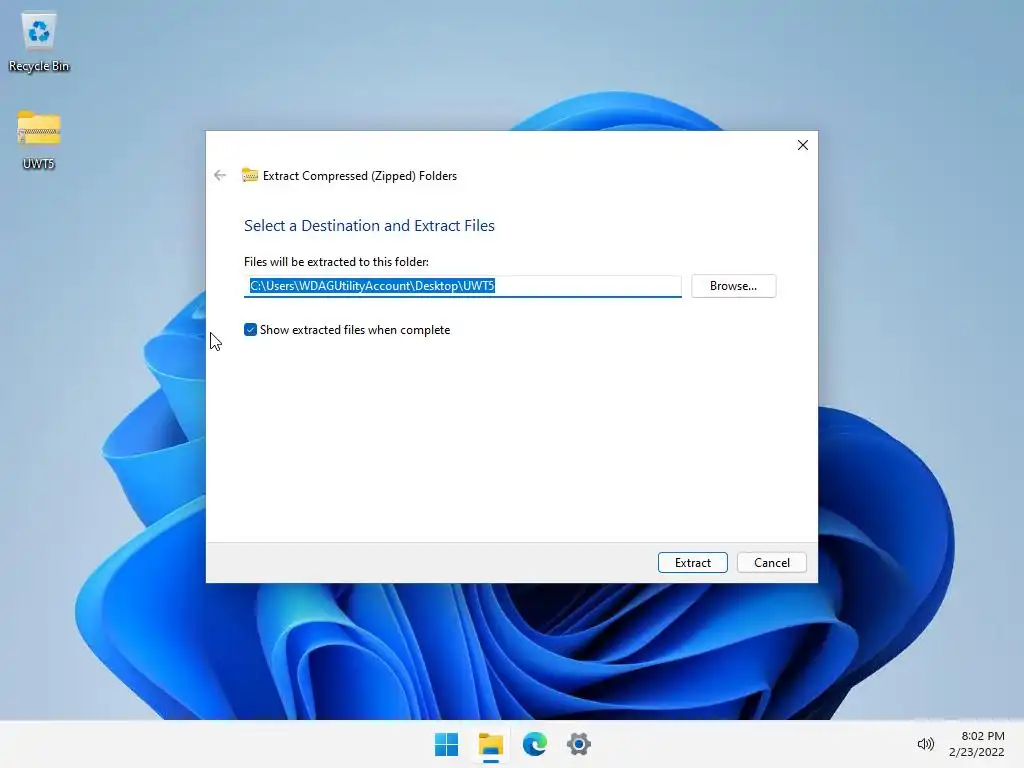1024x768 pixels.
Task: Select the UWT5 zipped folder icon
Action: point(39,140)
